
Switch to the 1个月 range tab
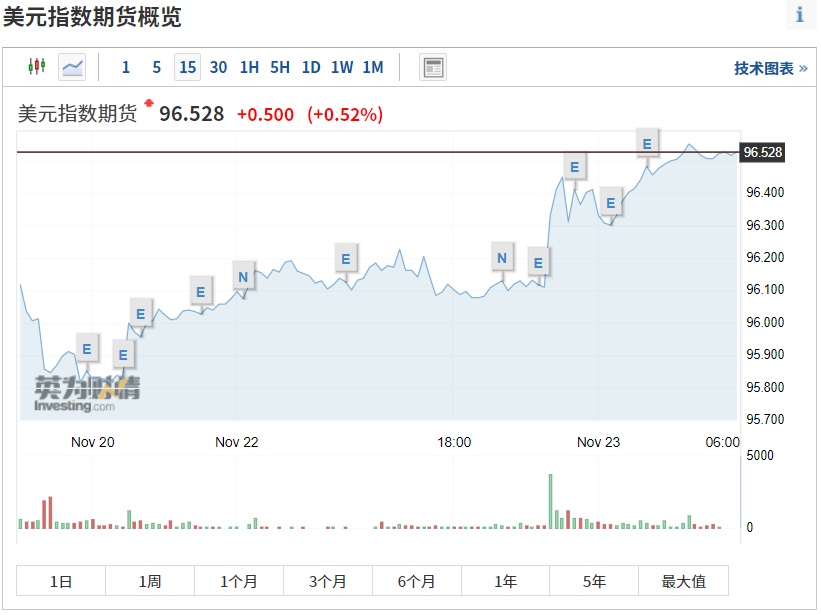click(238, 581)
